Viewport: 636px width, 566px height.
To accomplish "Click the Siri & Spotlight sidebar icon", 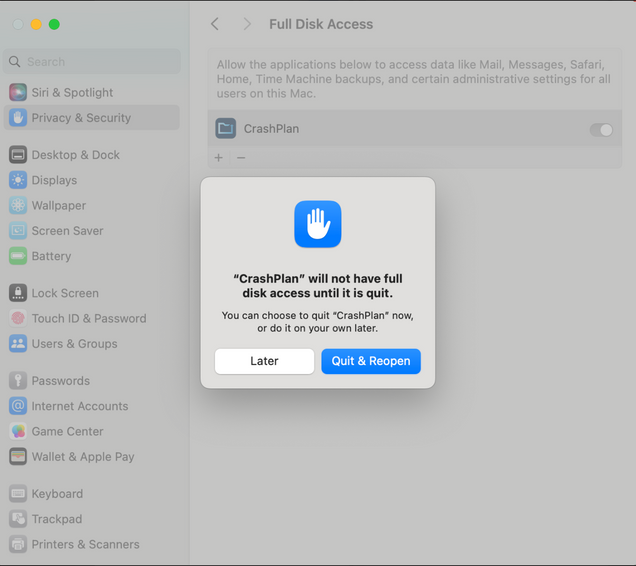I will pyautogui.click(x=18, y=93).
